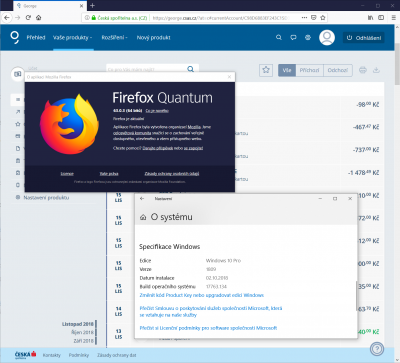Open the Firefox Library icon
400x363 pixels.
tap(370, 17)
